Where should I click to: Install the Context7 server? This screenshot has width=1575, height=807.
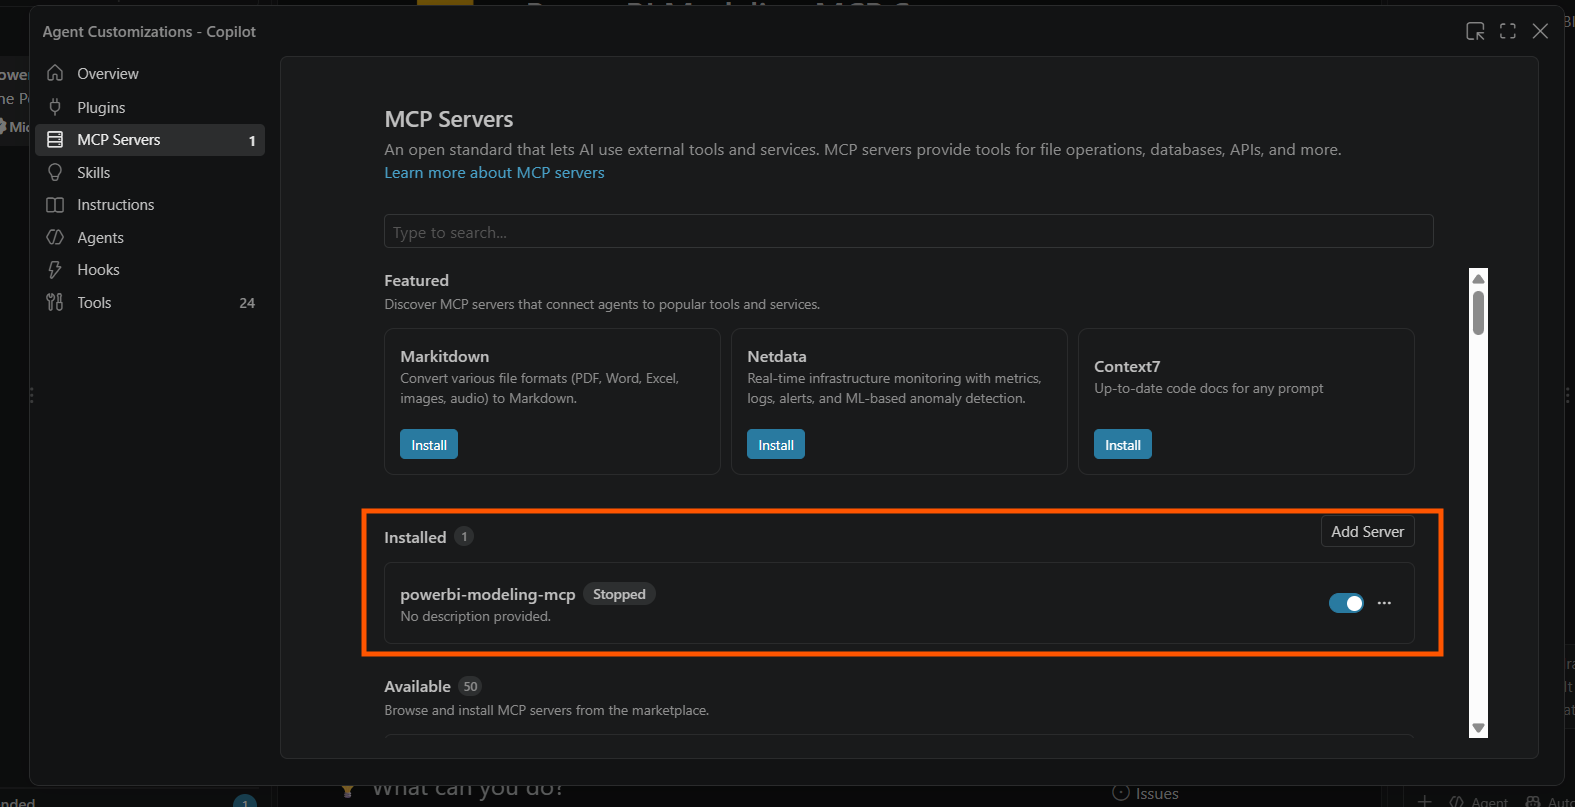(x=1123, y=445)
